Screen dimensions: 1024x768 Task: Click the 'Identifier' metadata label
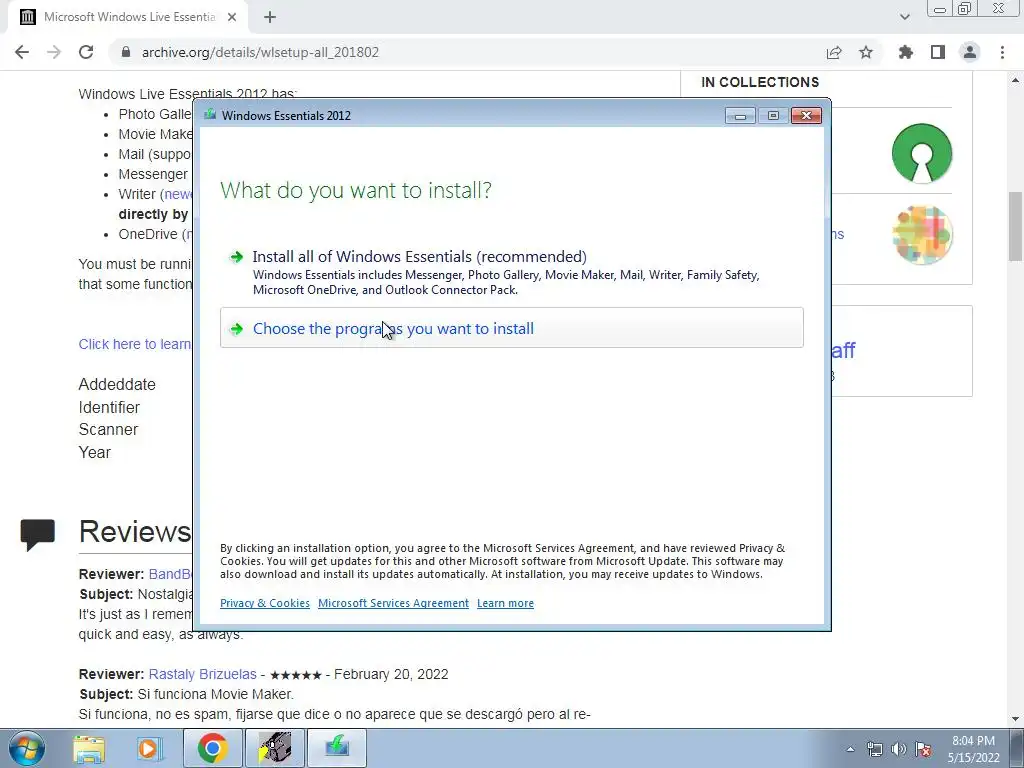tap(109, 407)
